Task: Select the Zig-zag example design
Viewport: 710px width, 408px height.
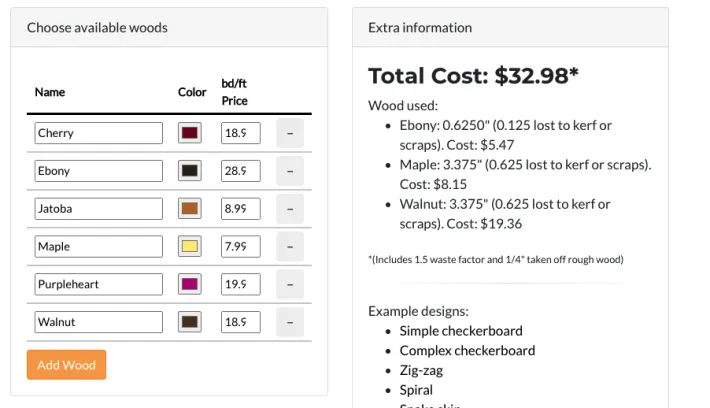Action: pos(421,370)
